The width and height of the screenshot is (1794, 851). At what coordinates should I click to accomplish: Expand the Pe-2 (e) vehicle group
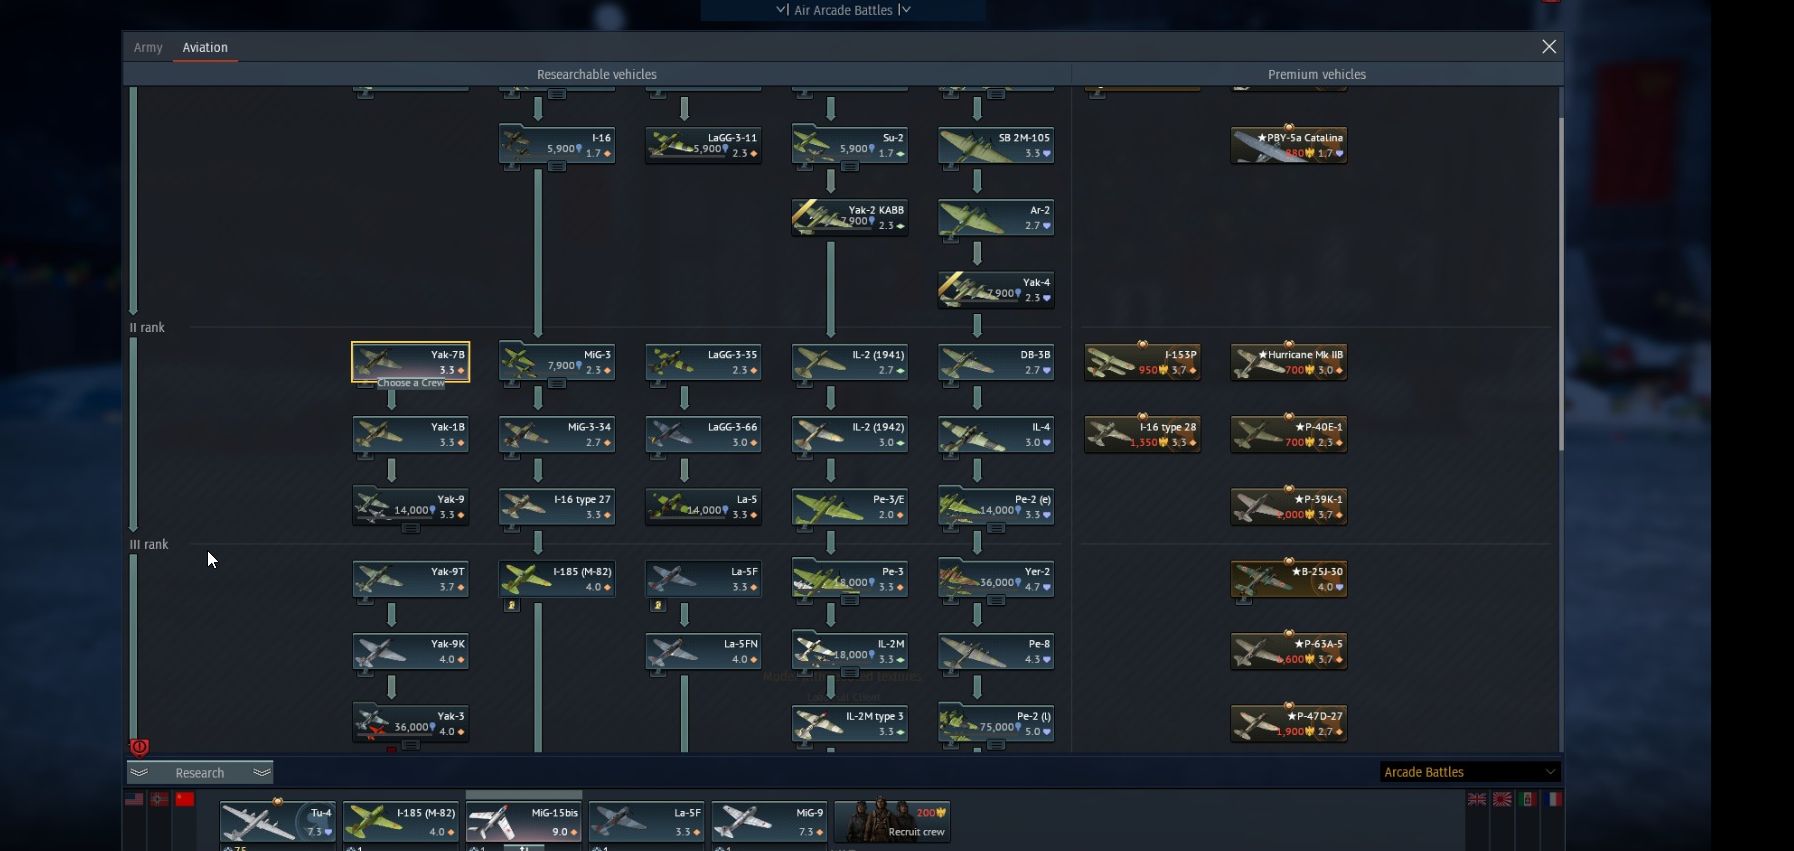996,528
